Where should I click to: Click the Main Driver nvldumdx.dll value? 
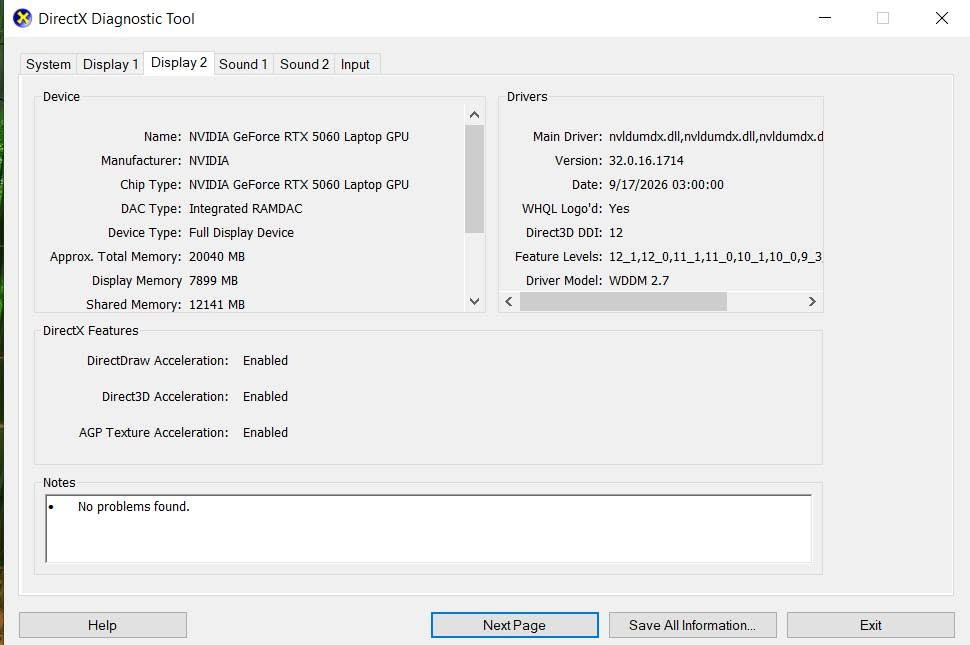[x=716, y=137]
